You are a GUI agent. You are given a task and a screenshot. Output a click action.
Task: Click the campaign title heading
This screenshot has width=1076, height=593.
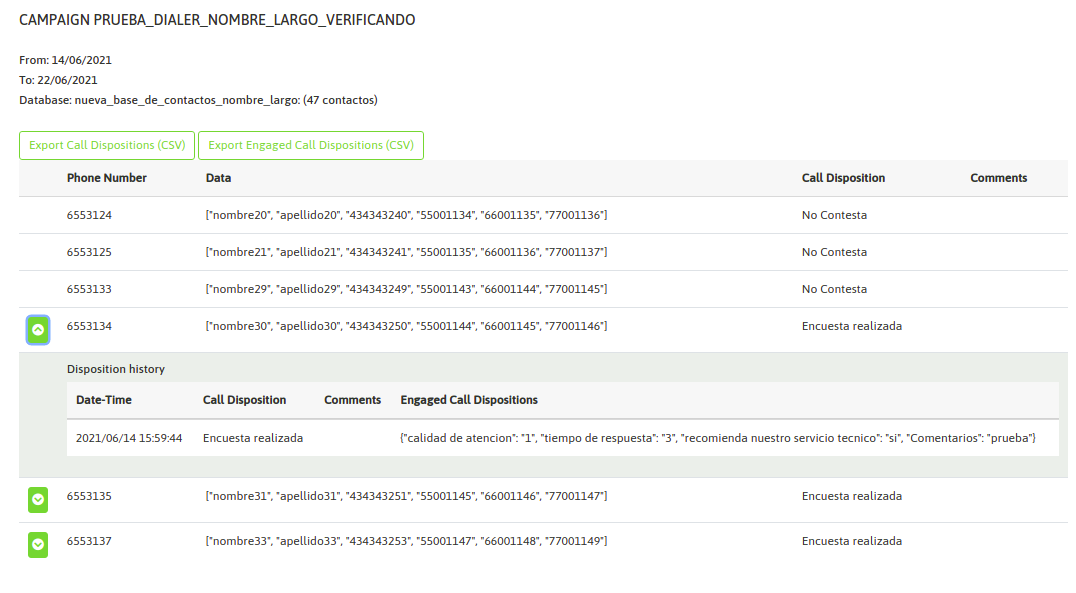217,20
